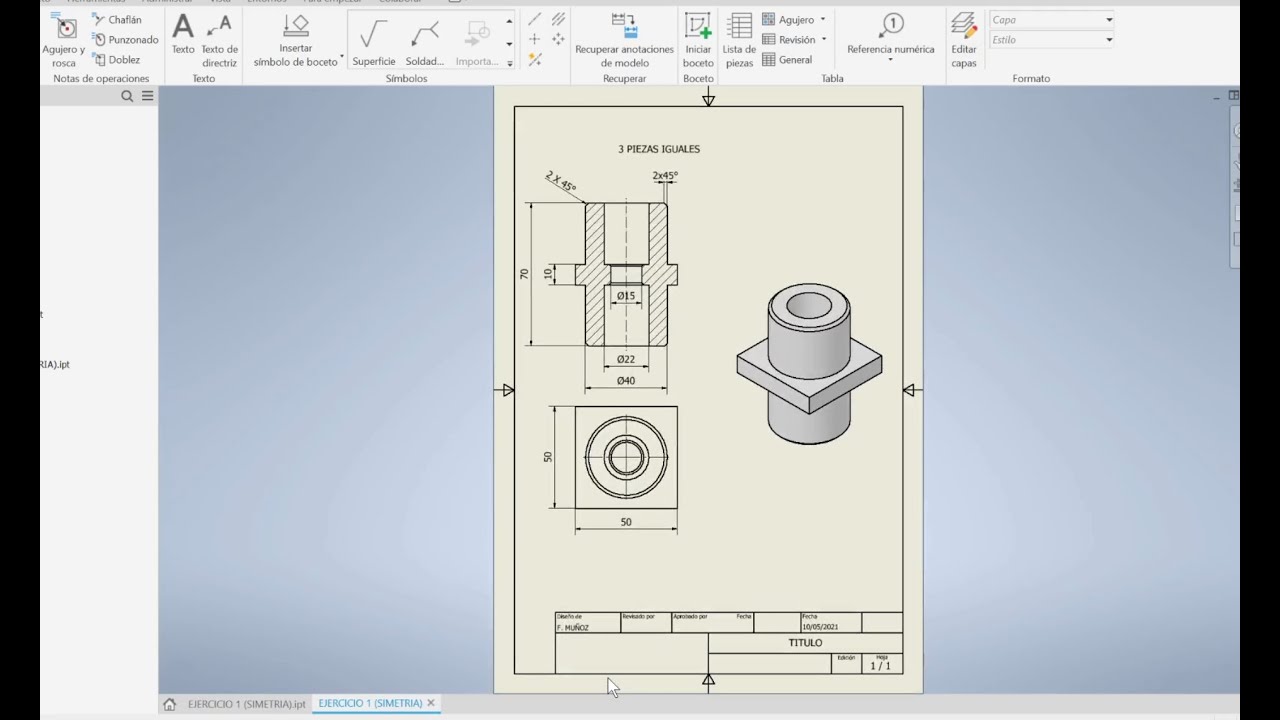Click the automated centerlines wand icon
The height and width of the screenshot is (720, 1280).
(534, 59)
